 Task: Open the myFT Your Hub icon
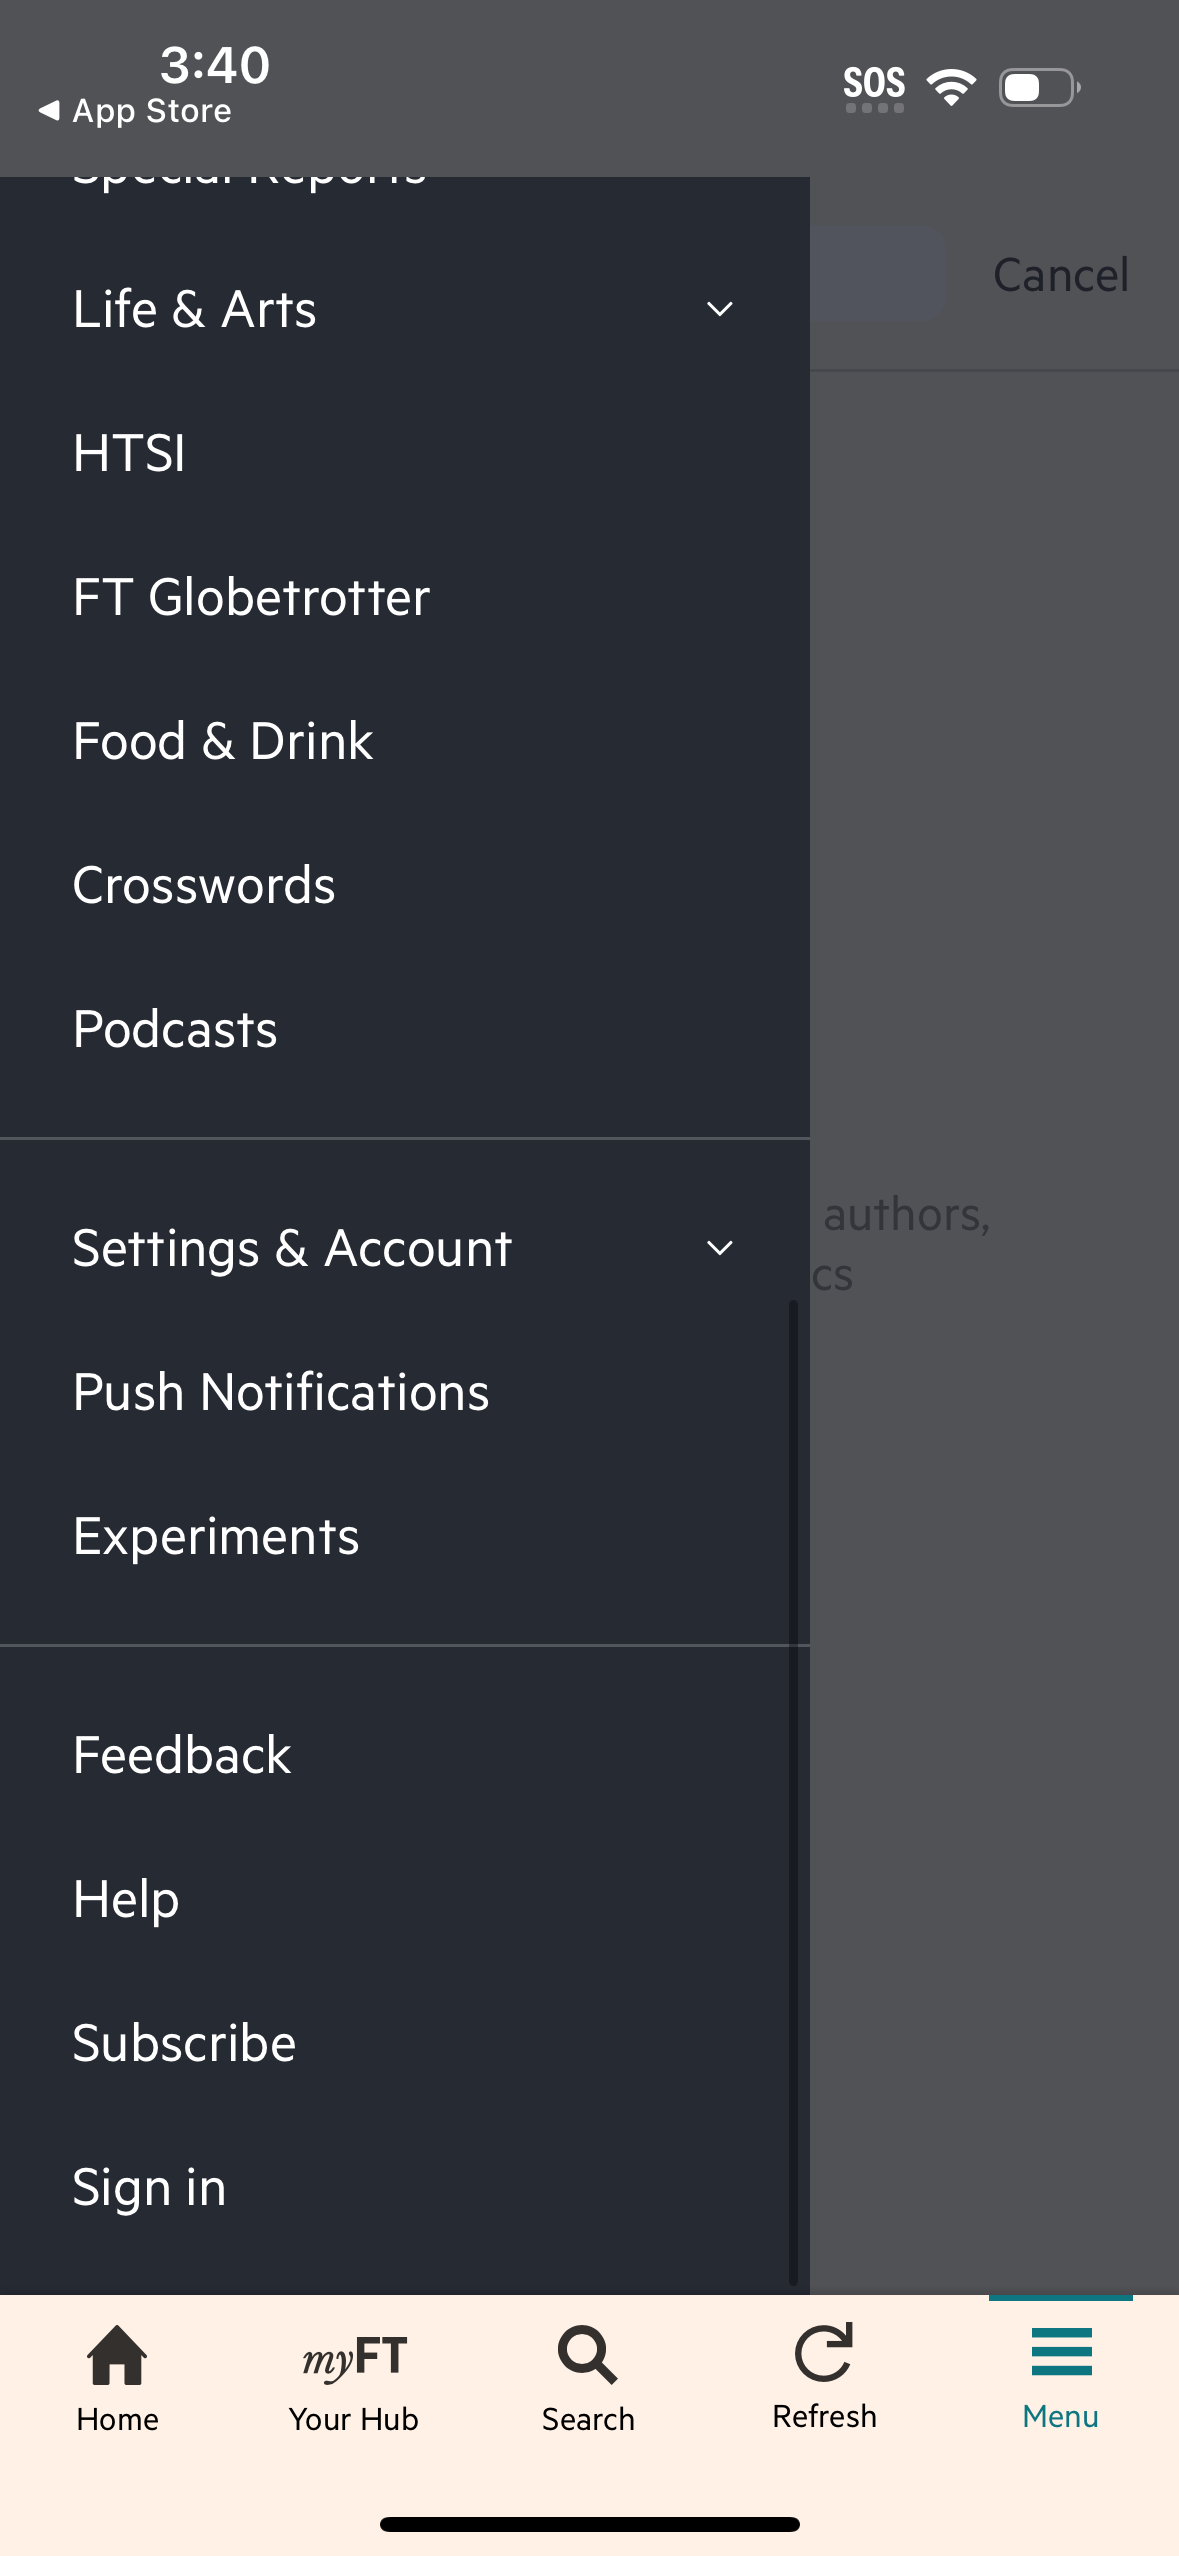click(x=354, y=2358)
